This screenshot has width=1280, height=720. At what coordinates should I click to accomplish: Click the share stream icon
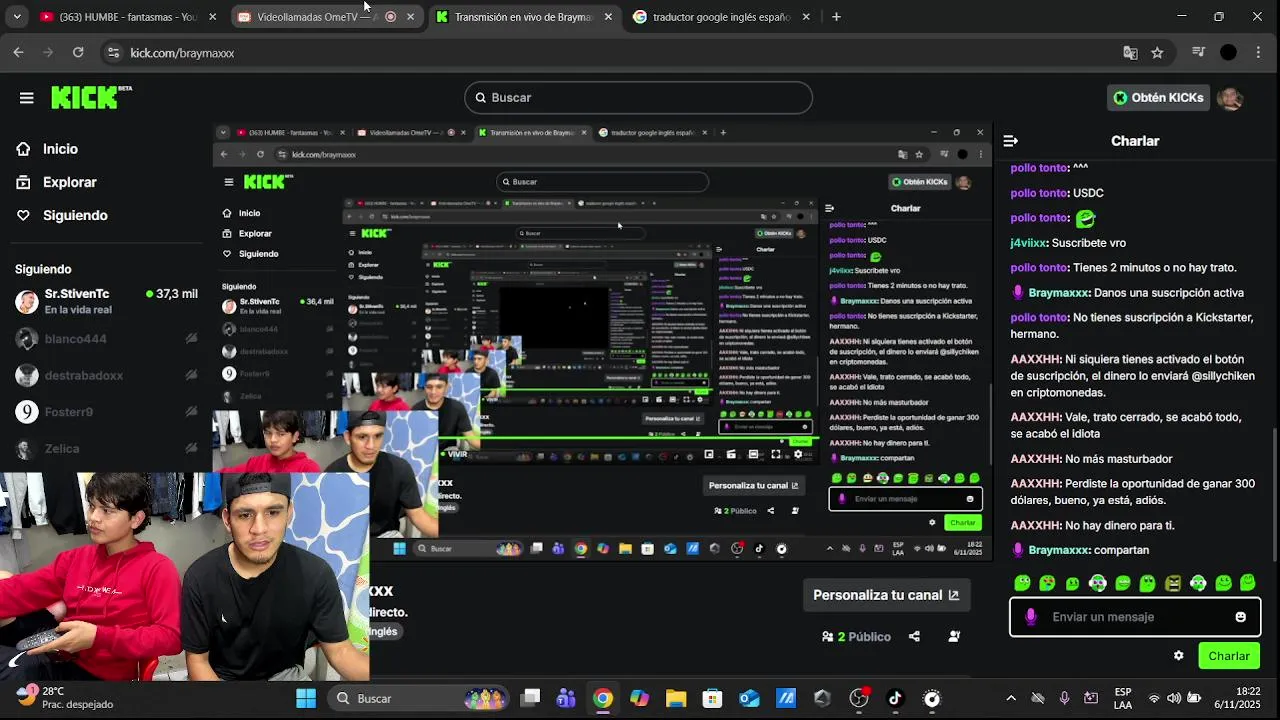tap(914, 637)
